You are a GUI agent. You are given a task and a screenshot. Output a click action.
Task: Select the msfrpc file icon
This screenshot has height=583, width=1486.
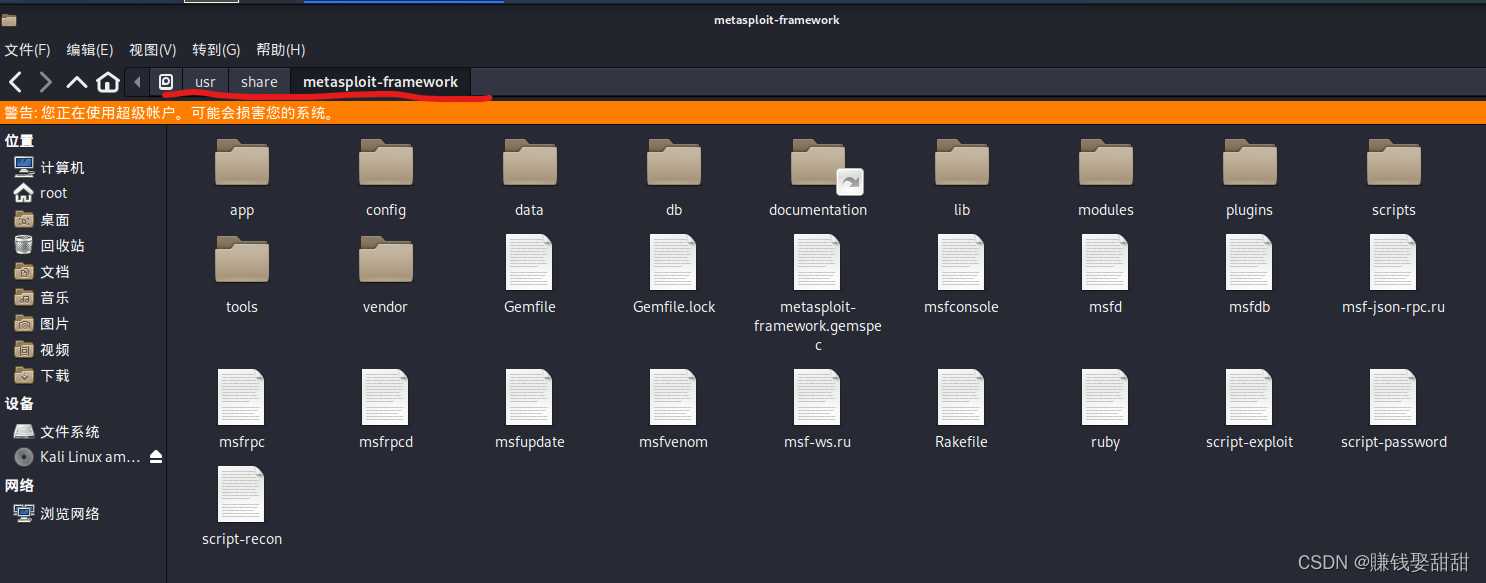click(x=241, y=397)
